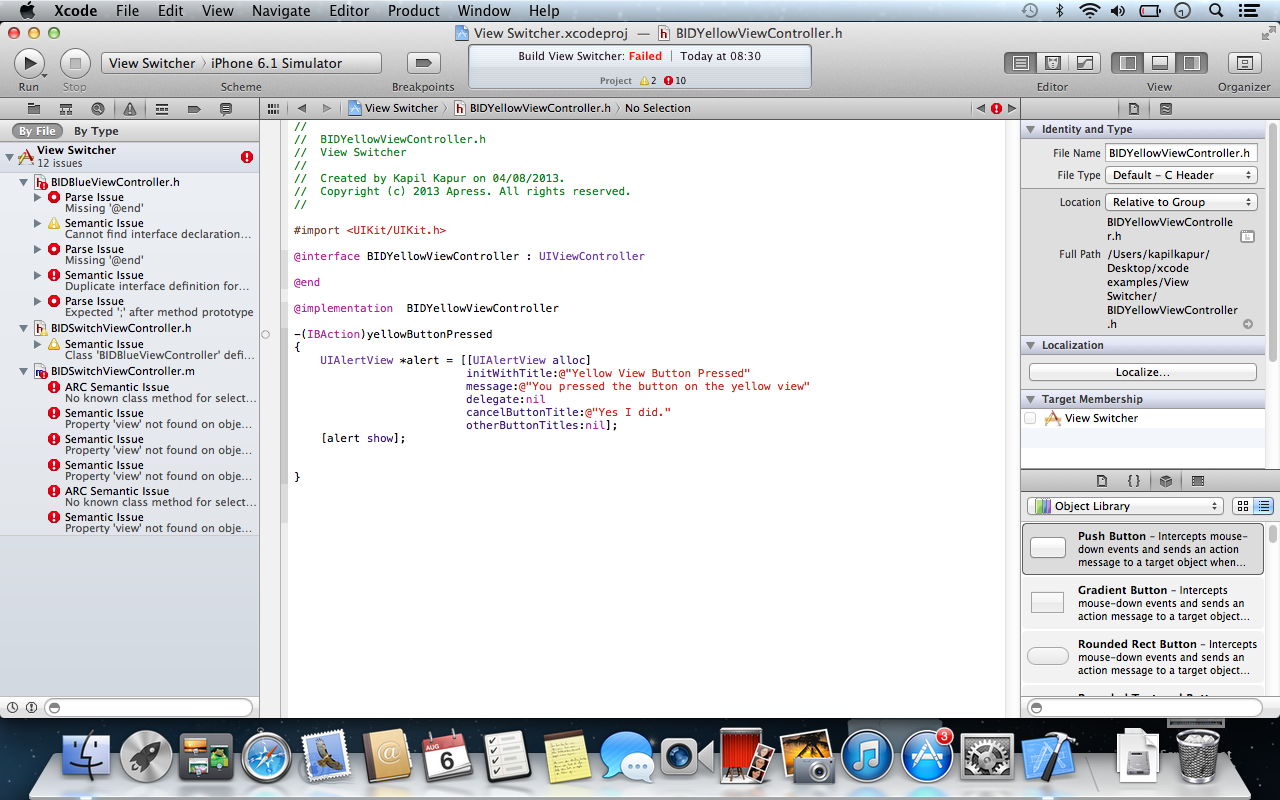
Task: Open the Location dropdown Relative to Group
Action: (1181, 202)
